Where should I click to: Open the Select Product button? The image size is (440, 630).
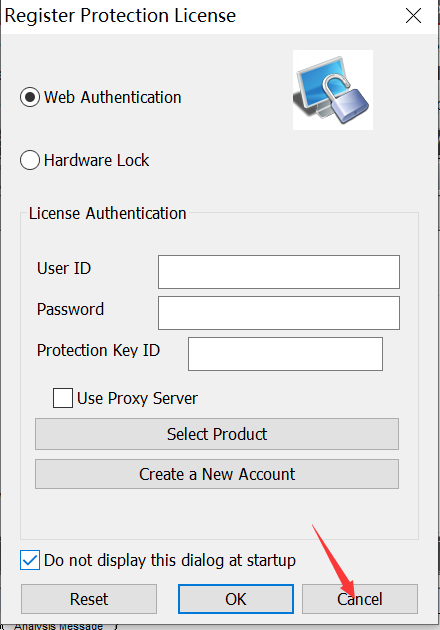click(x=217, y=434)
